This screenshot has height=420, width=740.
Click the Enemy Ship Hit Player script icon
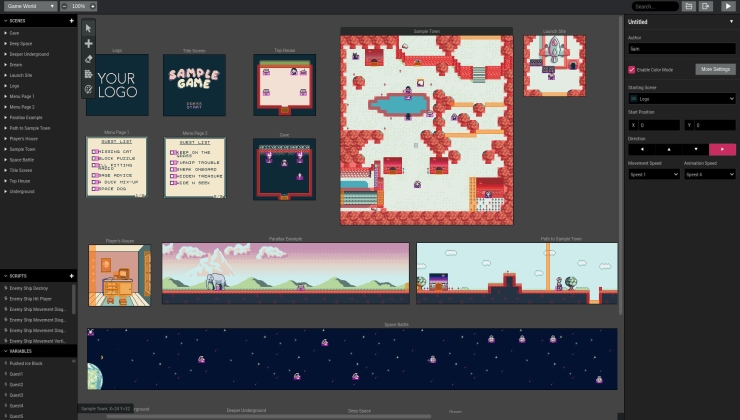click(x=6, y=299)
